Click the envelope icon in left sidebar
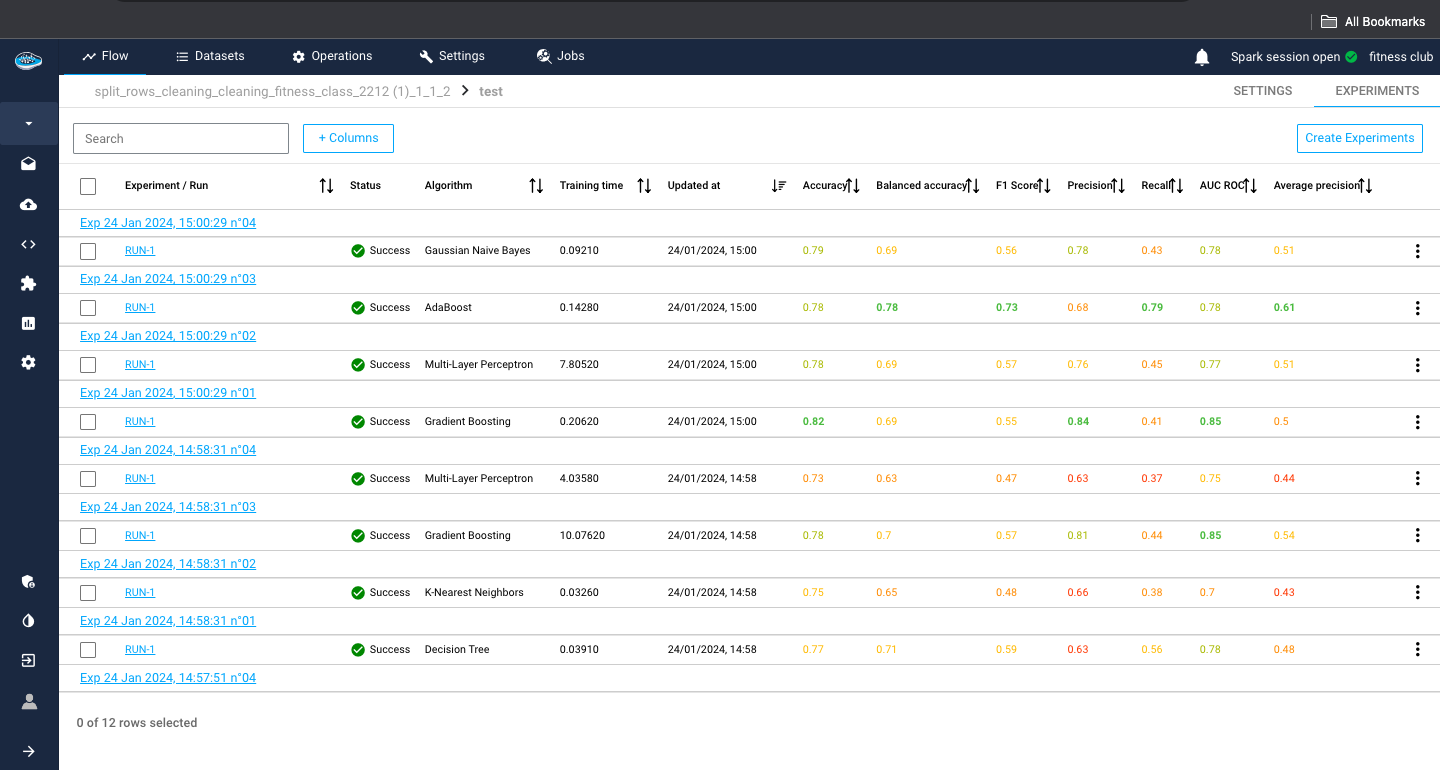 coord(28,164)
